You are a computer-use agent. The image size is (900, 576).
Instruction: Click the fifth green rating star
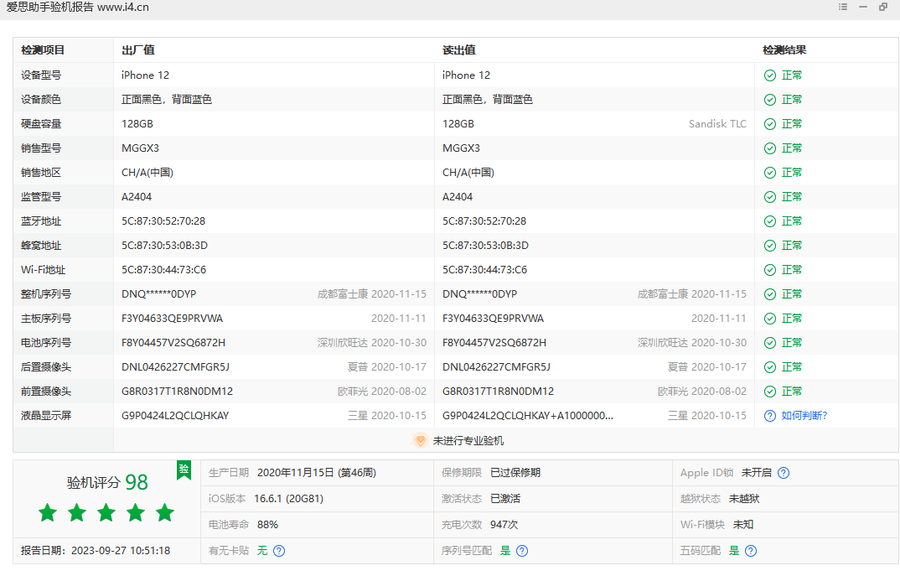(x=165, y=513)
